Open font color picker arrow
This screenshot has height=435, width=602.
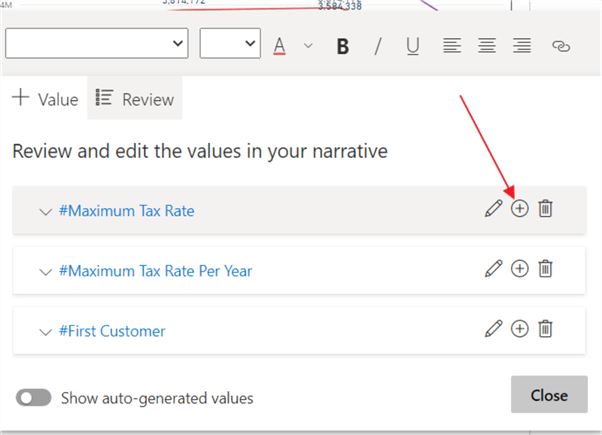[308, 46]
